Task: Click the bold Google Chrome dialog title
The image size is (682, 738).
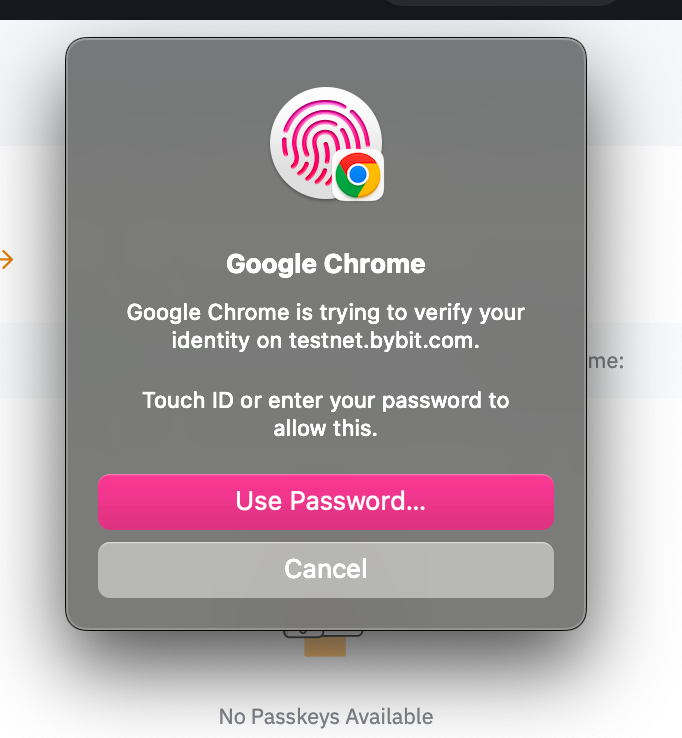Action: coord(325,264)
